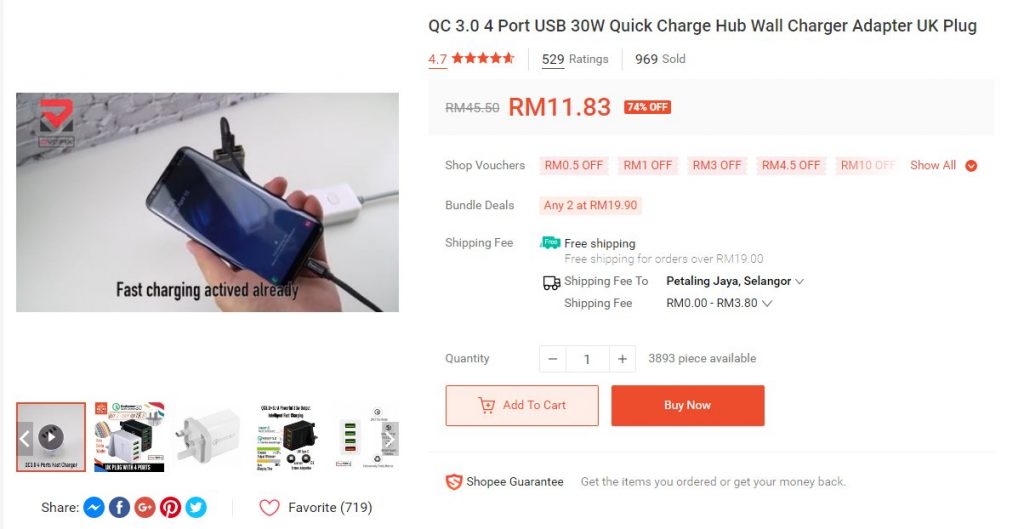Go to next thumbnail with right arrow
Screen dimensions: 1024x529
pos(389,438)
